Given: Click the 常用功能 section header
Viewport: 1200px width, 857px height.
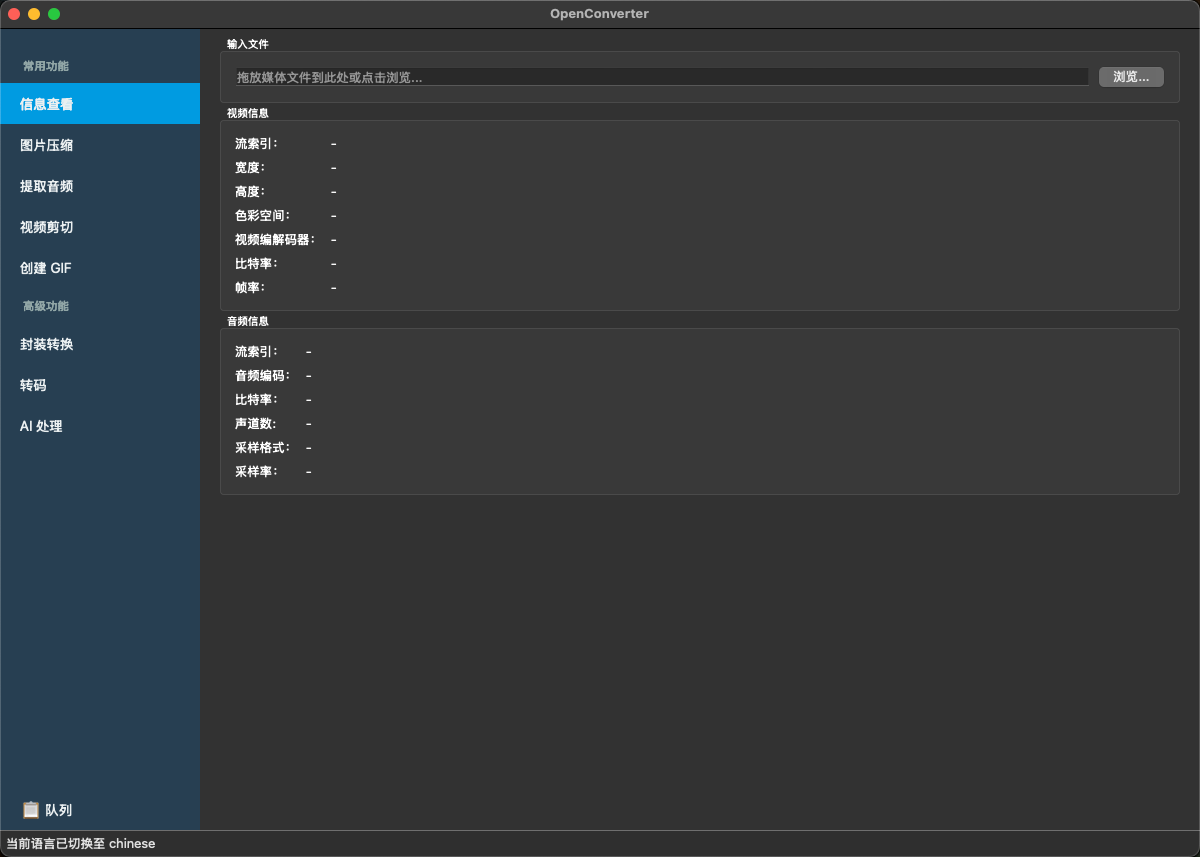Looking at the screenshot, I should [46, 66].
